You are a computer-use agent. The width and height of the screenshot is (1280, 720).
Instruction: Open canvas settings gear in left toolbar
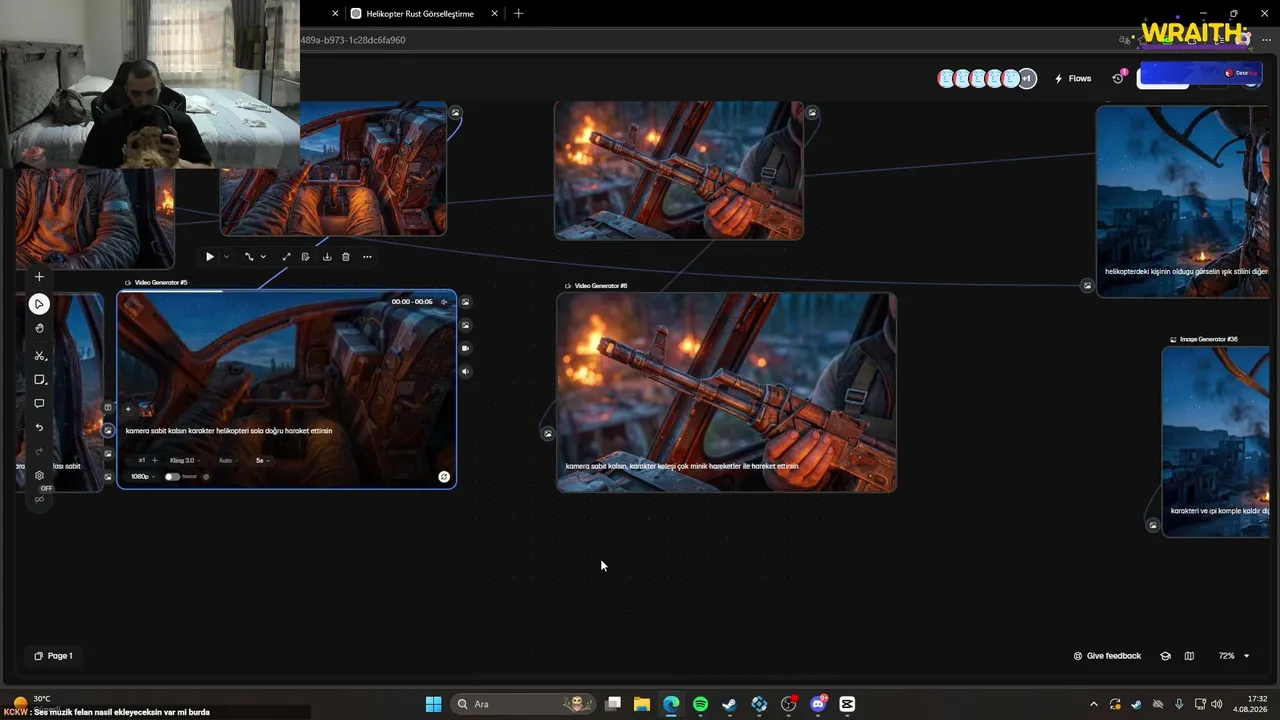(x=39, y=476)
